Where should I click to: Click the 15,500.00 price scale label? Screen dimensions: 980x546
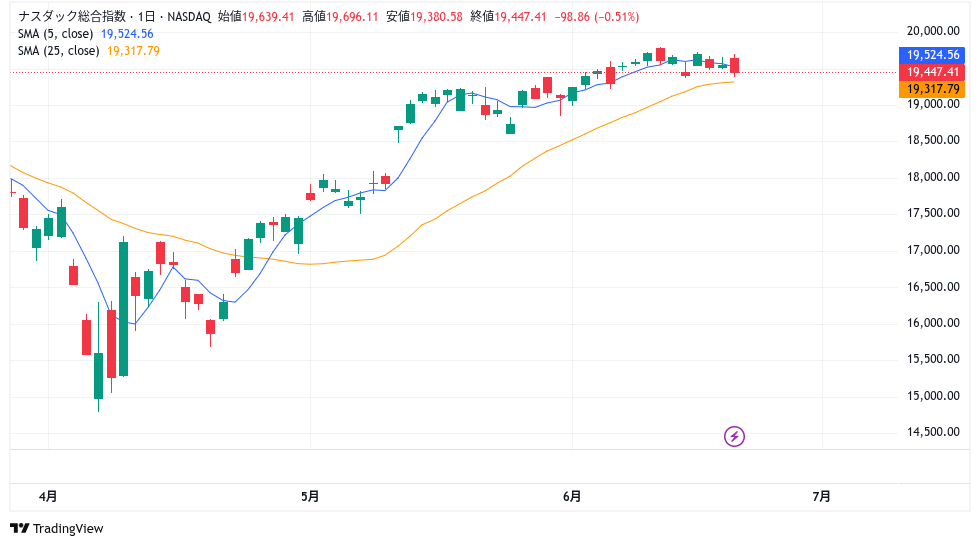click(x=933, y=359)
